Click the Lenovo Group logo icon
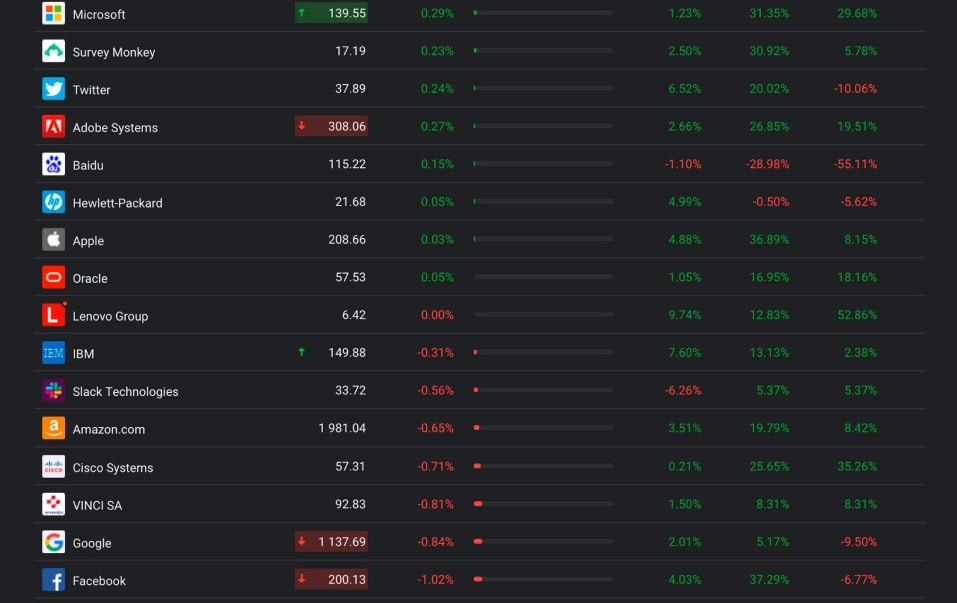Viewport: 957px width, 603px height. coord(53,316)
